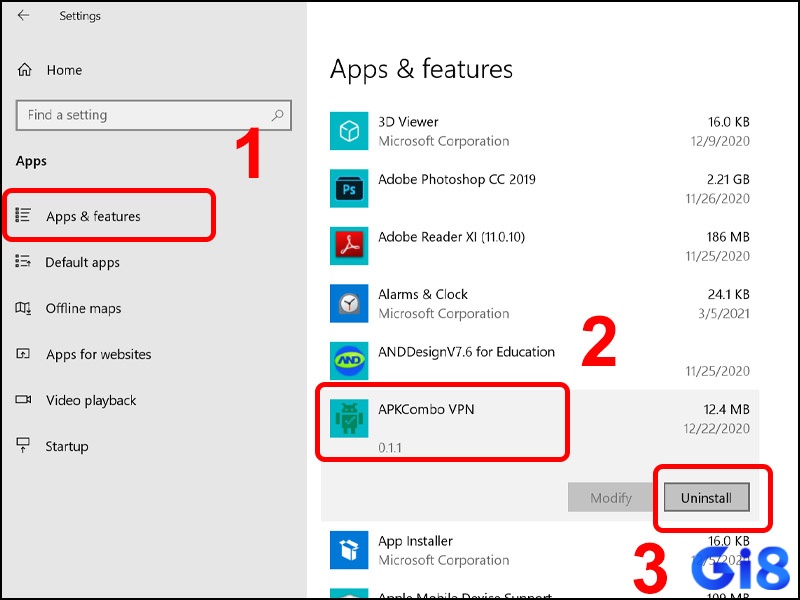Focus the Find a setting search box
The image size is (800, 600).
[x=154, y=115]
